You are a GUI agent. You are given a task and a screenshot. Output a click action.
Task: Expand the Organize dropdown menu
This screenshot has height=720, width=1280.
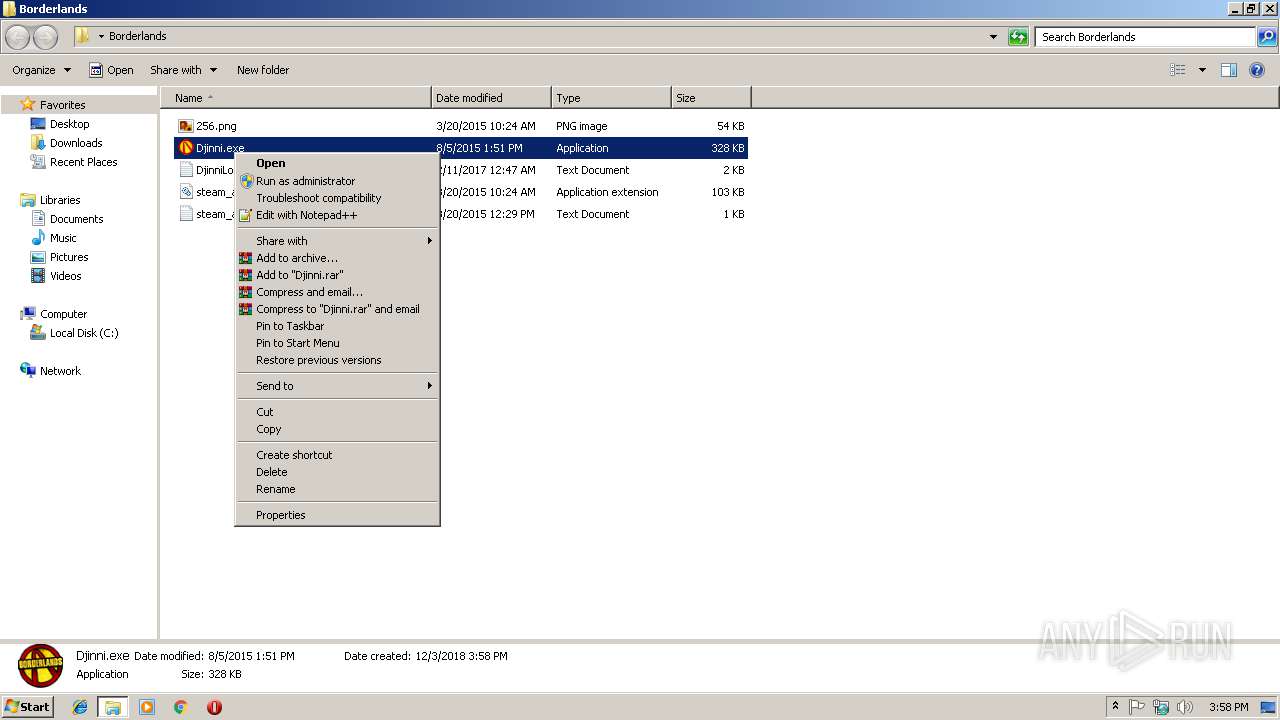point(42,70)
